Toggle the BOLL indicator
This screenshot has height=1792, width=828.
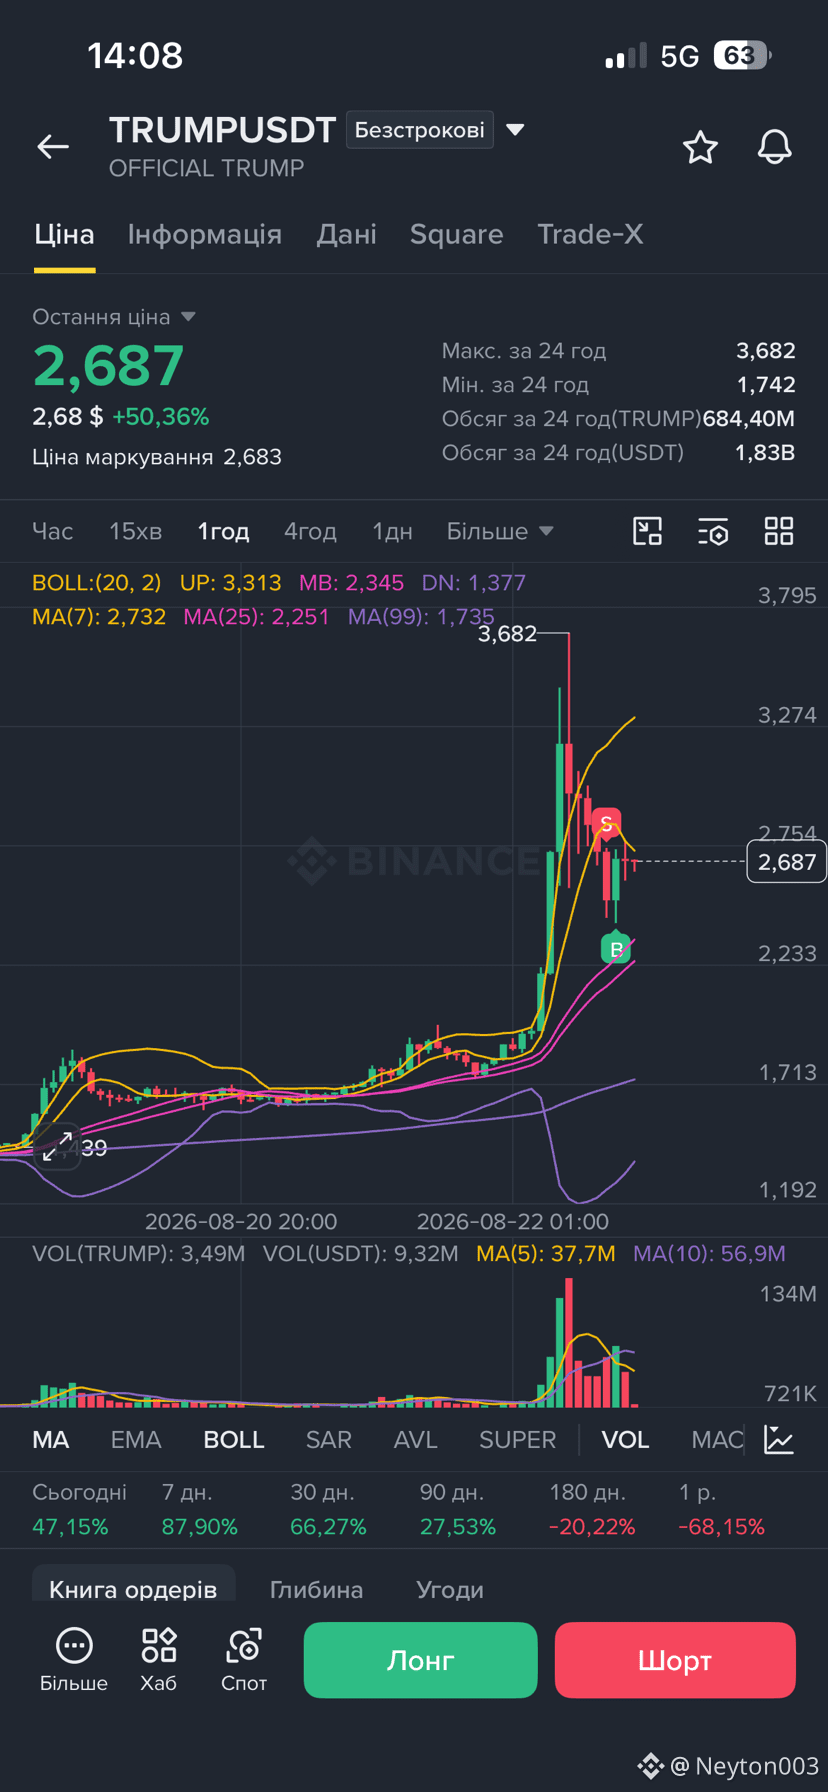pos(234,1440)
